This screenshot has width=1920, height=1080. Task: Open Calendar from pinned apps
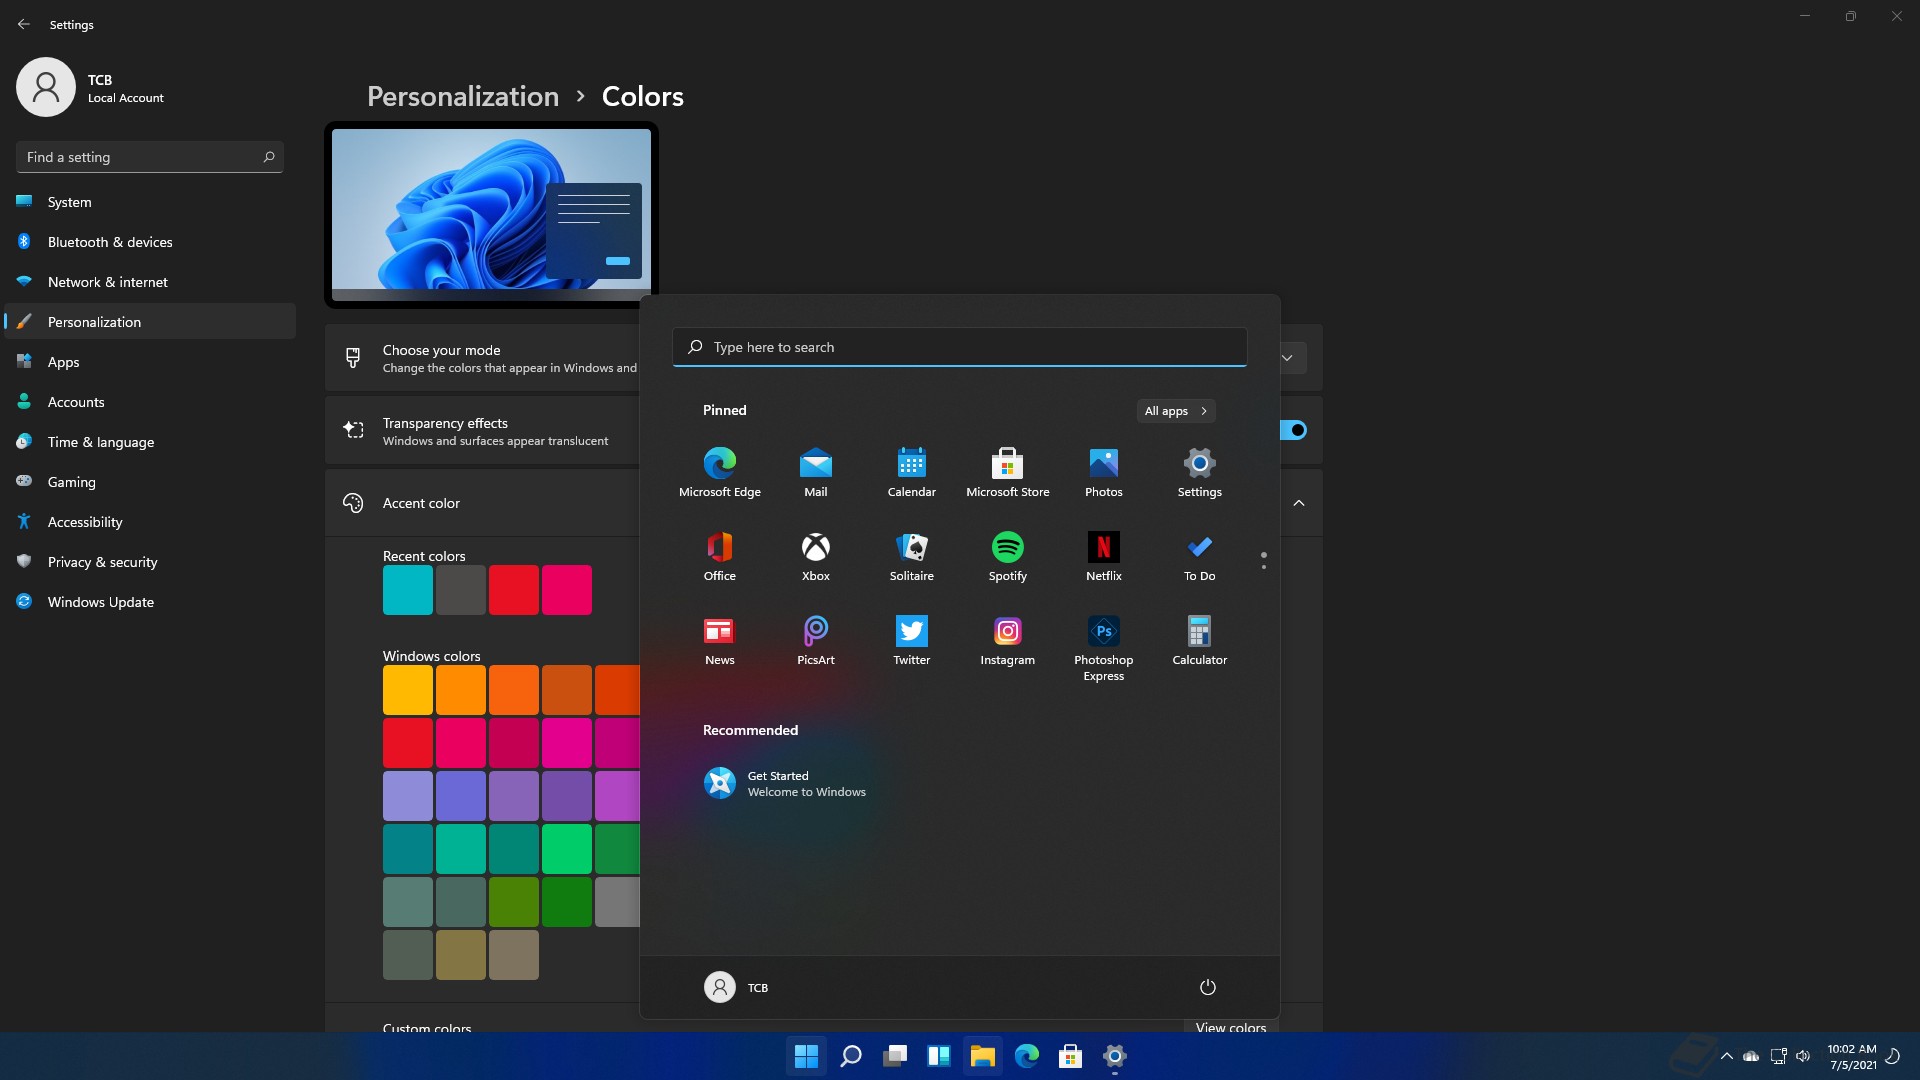912,472
